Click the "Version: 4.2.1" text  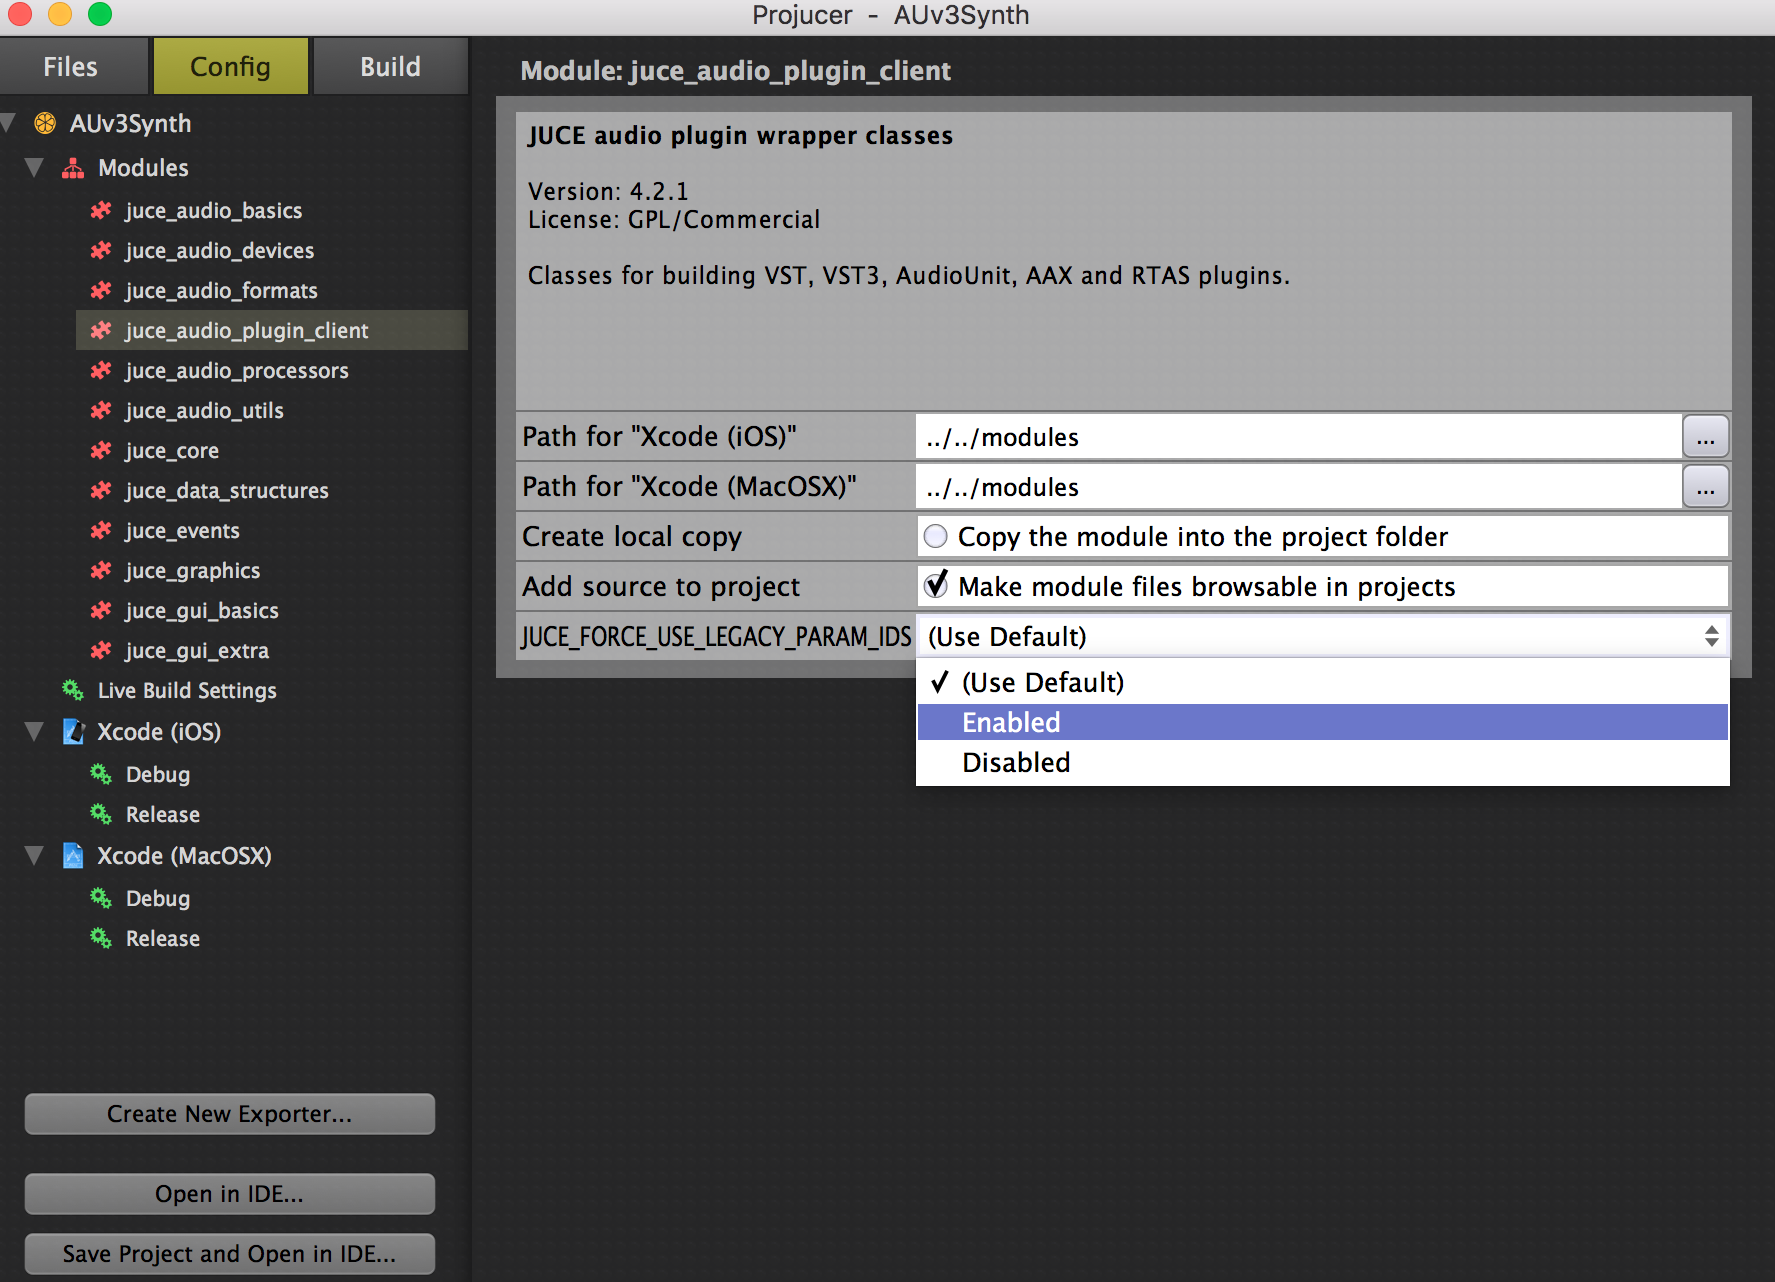coord(608,191)
